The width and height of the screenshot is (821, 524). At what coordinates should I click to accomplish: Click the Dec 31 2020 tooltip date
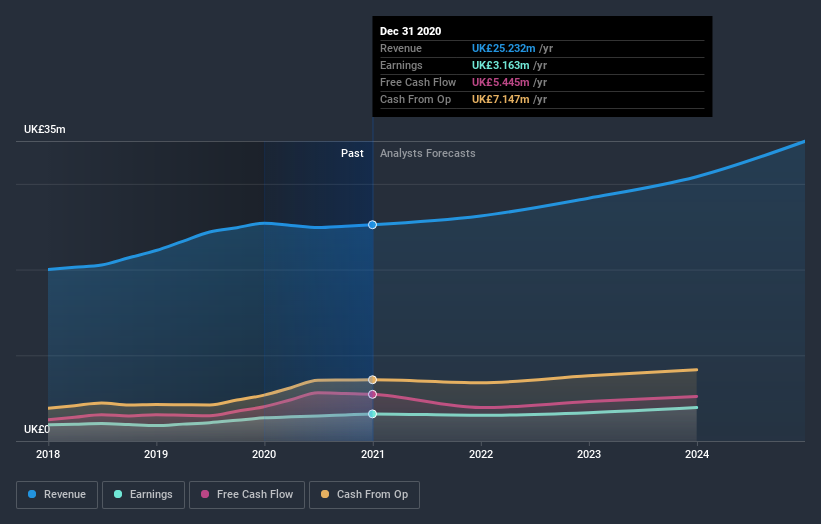coord(410,31)
